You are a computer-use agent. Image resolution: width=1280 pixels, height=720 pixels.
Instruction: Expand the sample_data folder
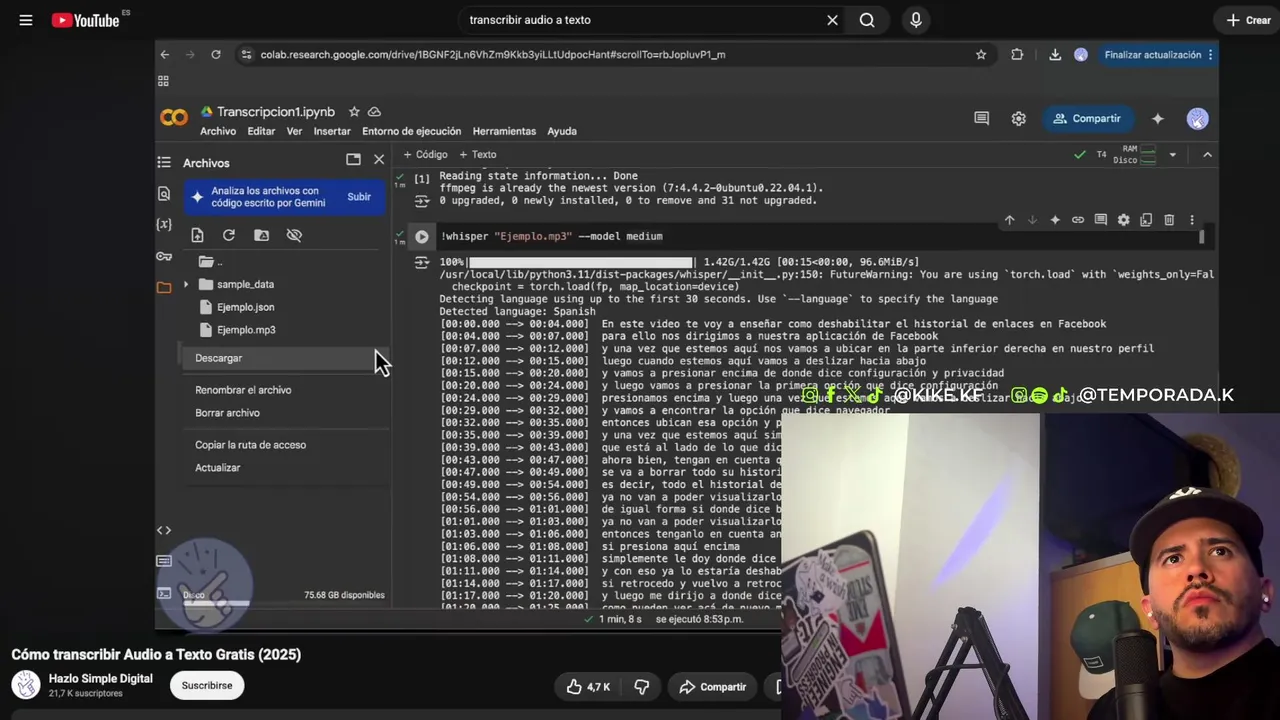pyautogui.click(x=185, y=285)
